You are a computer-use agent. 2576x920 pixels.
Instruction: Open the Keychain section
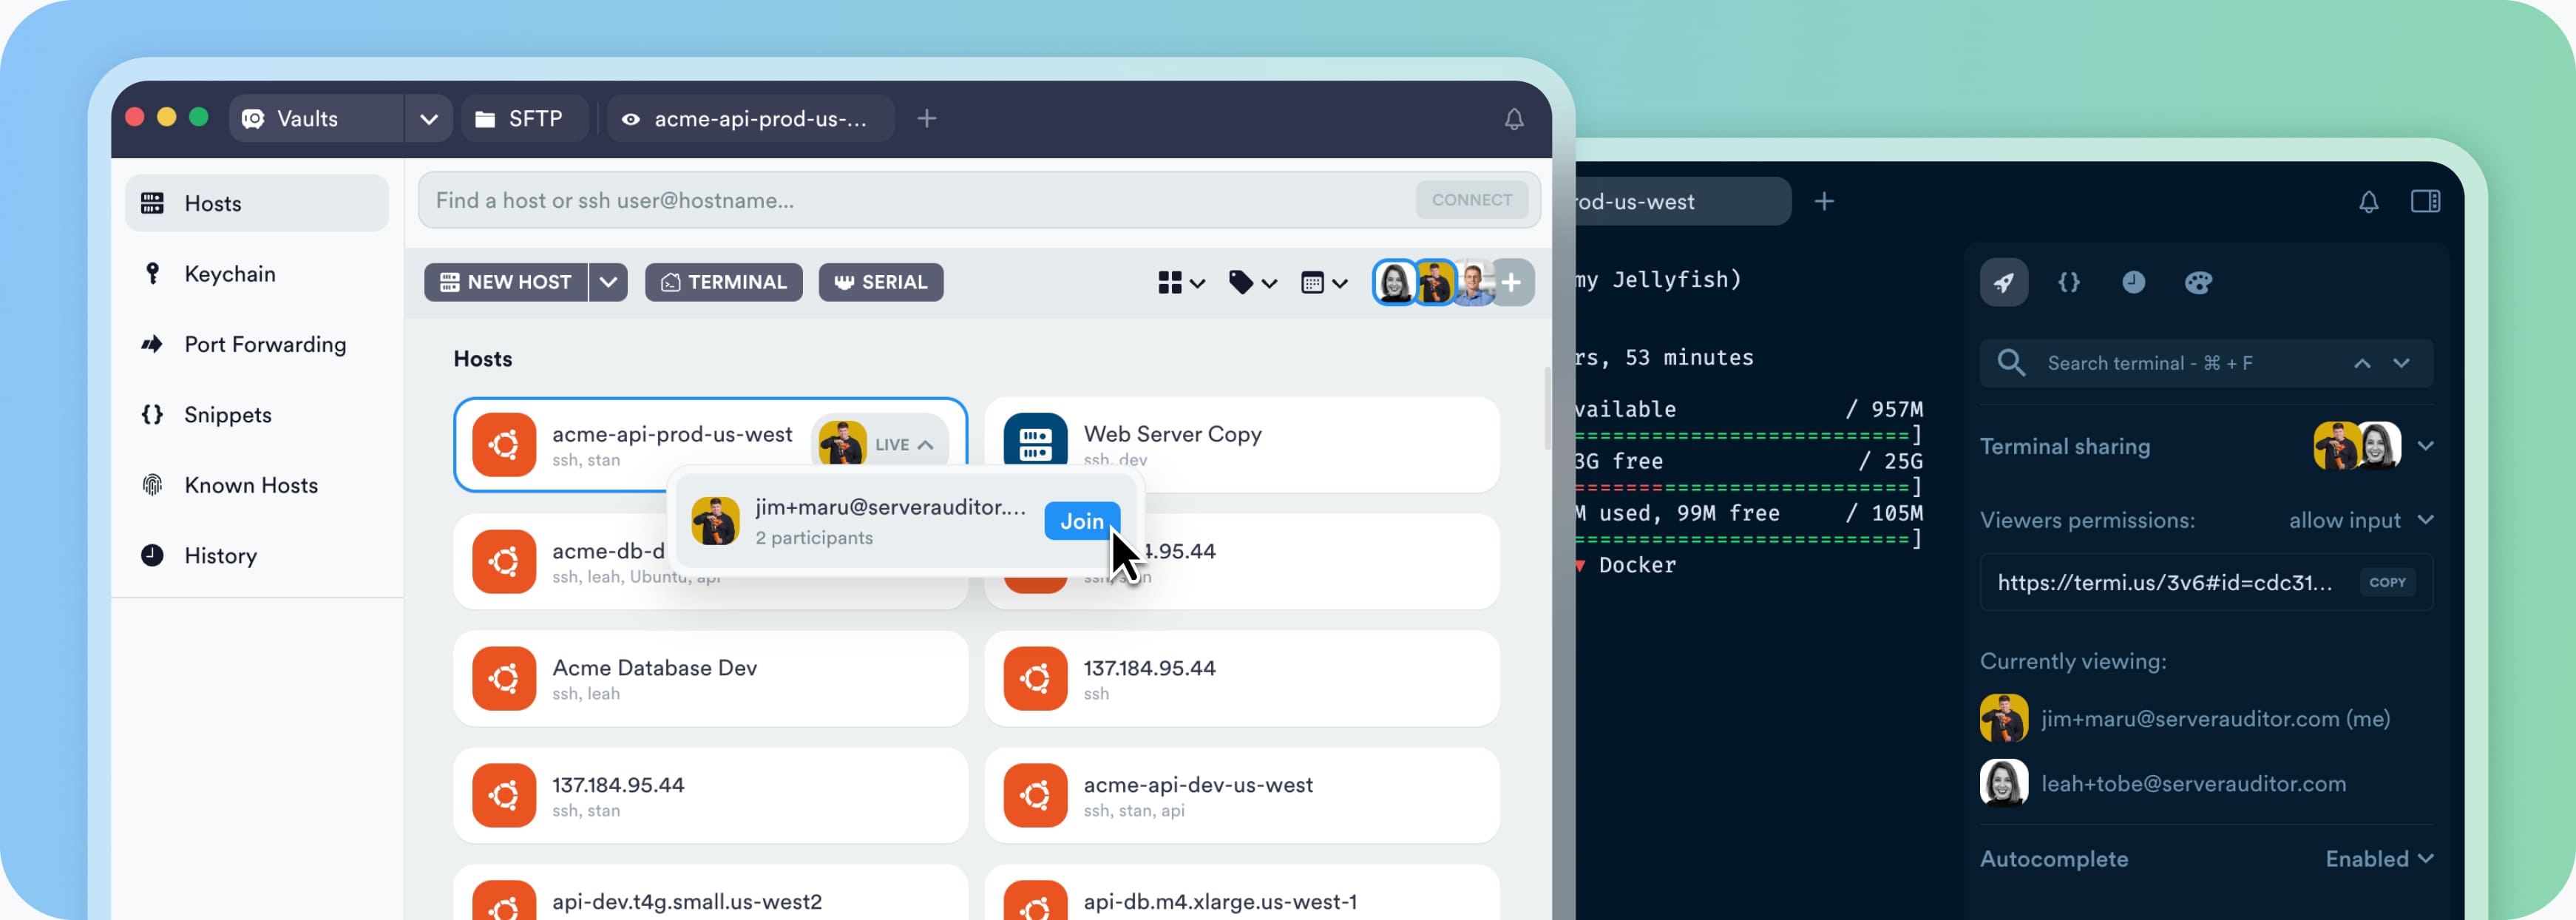click(256, 273)
